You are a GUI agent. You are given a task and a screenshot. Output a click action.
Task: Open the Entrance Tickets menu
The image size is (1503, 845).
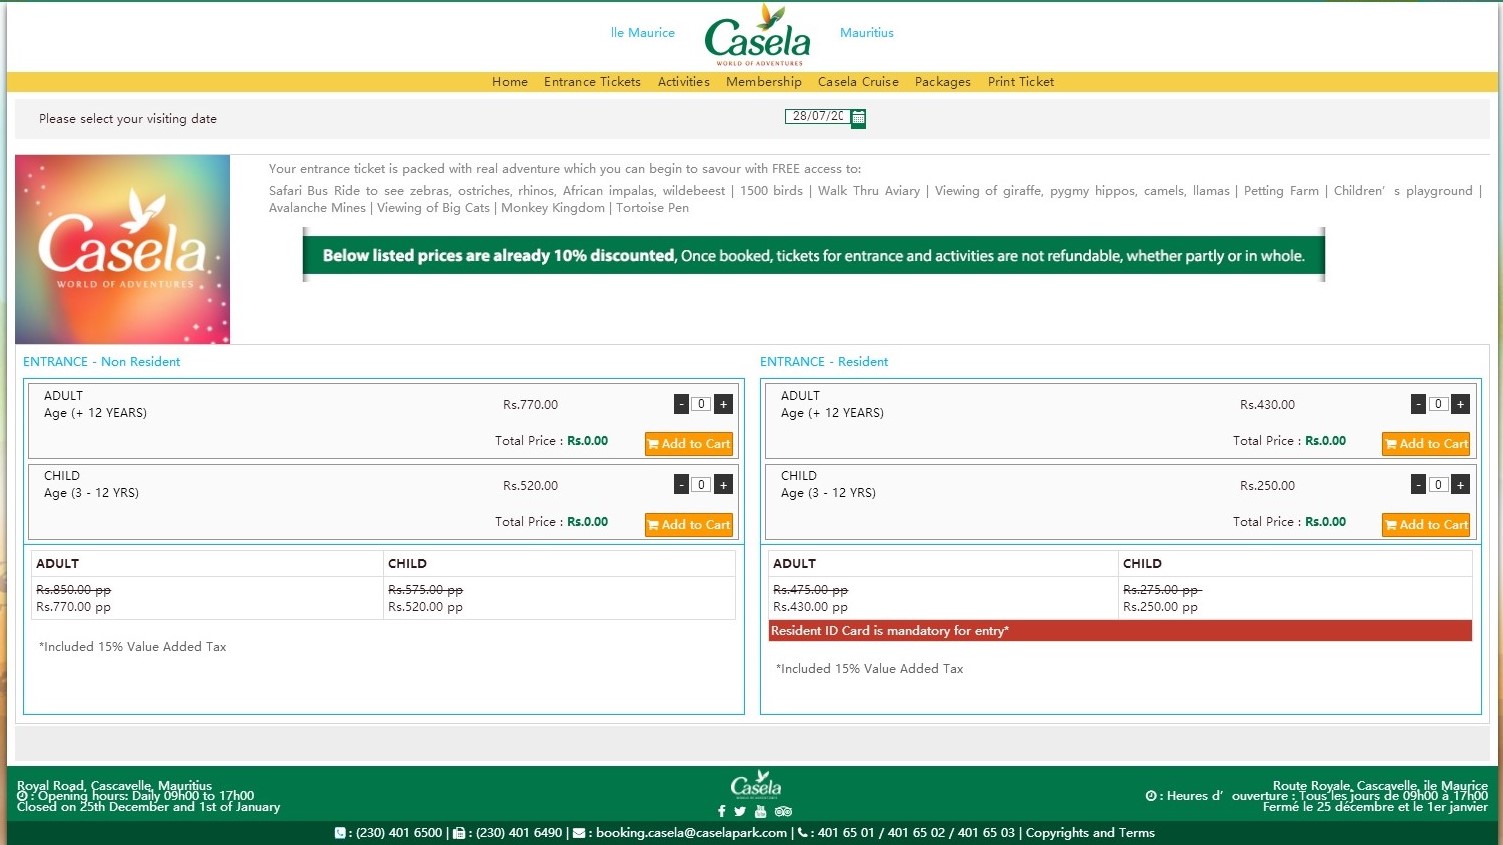pyautogui.click(x=592, y=82)
